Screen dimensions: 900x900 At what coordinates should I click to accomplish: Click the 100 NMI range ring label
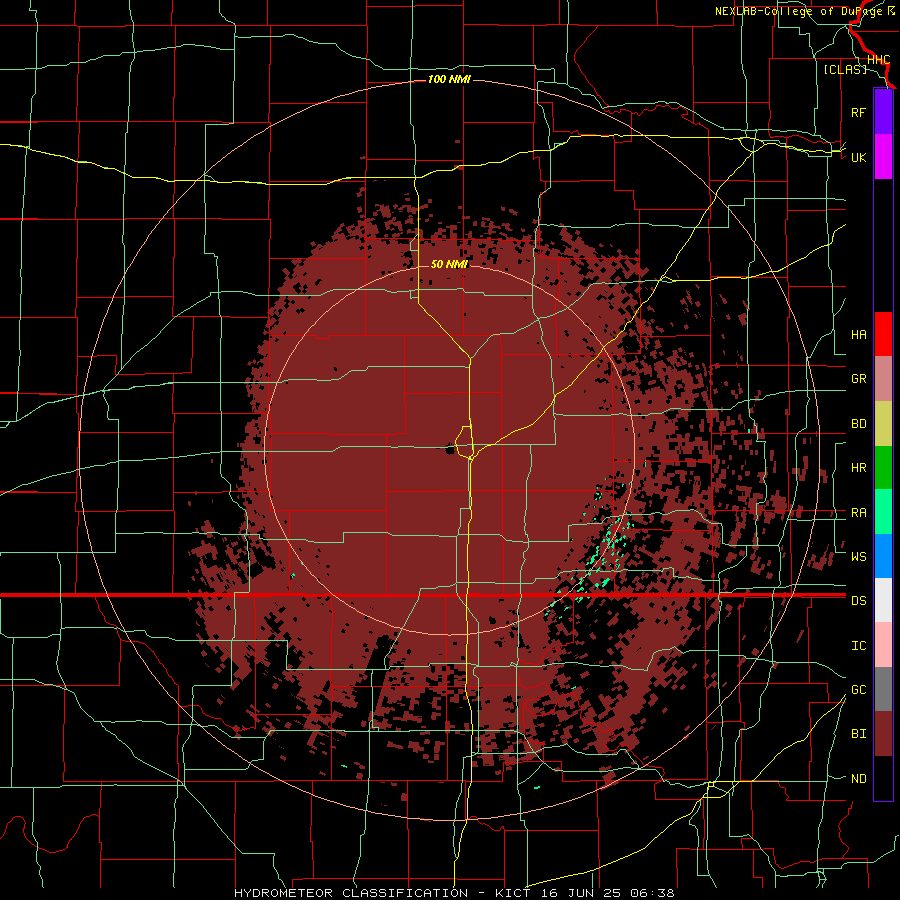tap(449, 79)
